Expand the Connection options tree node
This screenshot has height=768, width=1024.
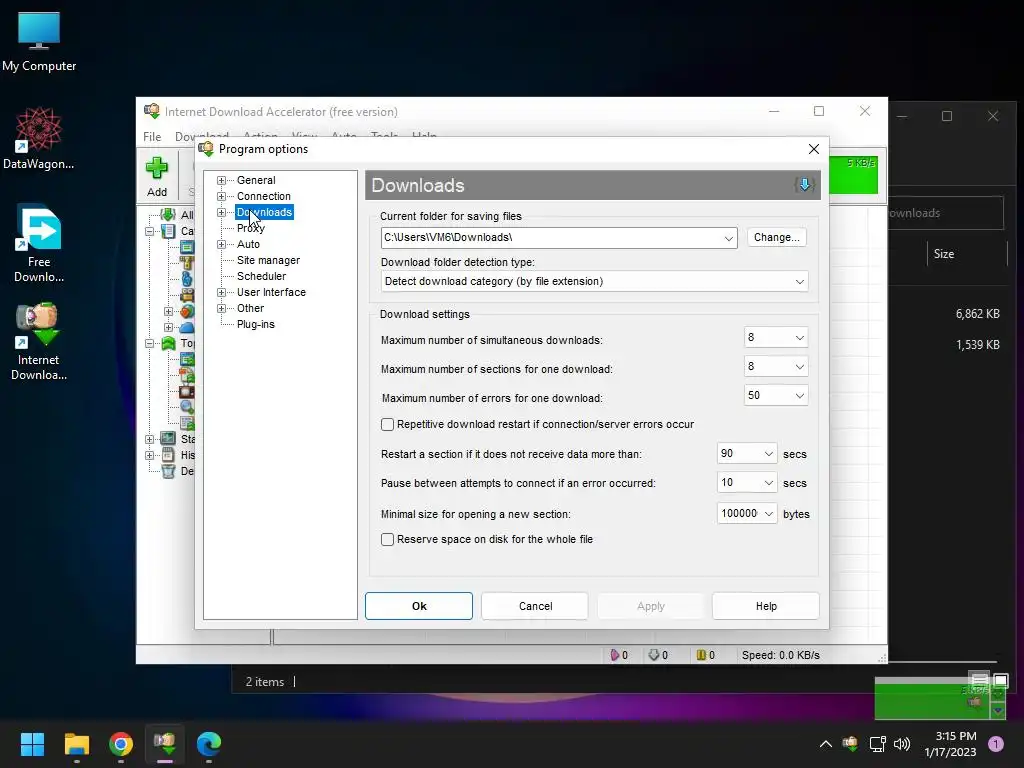221,196
